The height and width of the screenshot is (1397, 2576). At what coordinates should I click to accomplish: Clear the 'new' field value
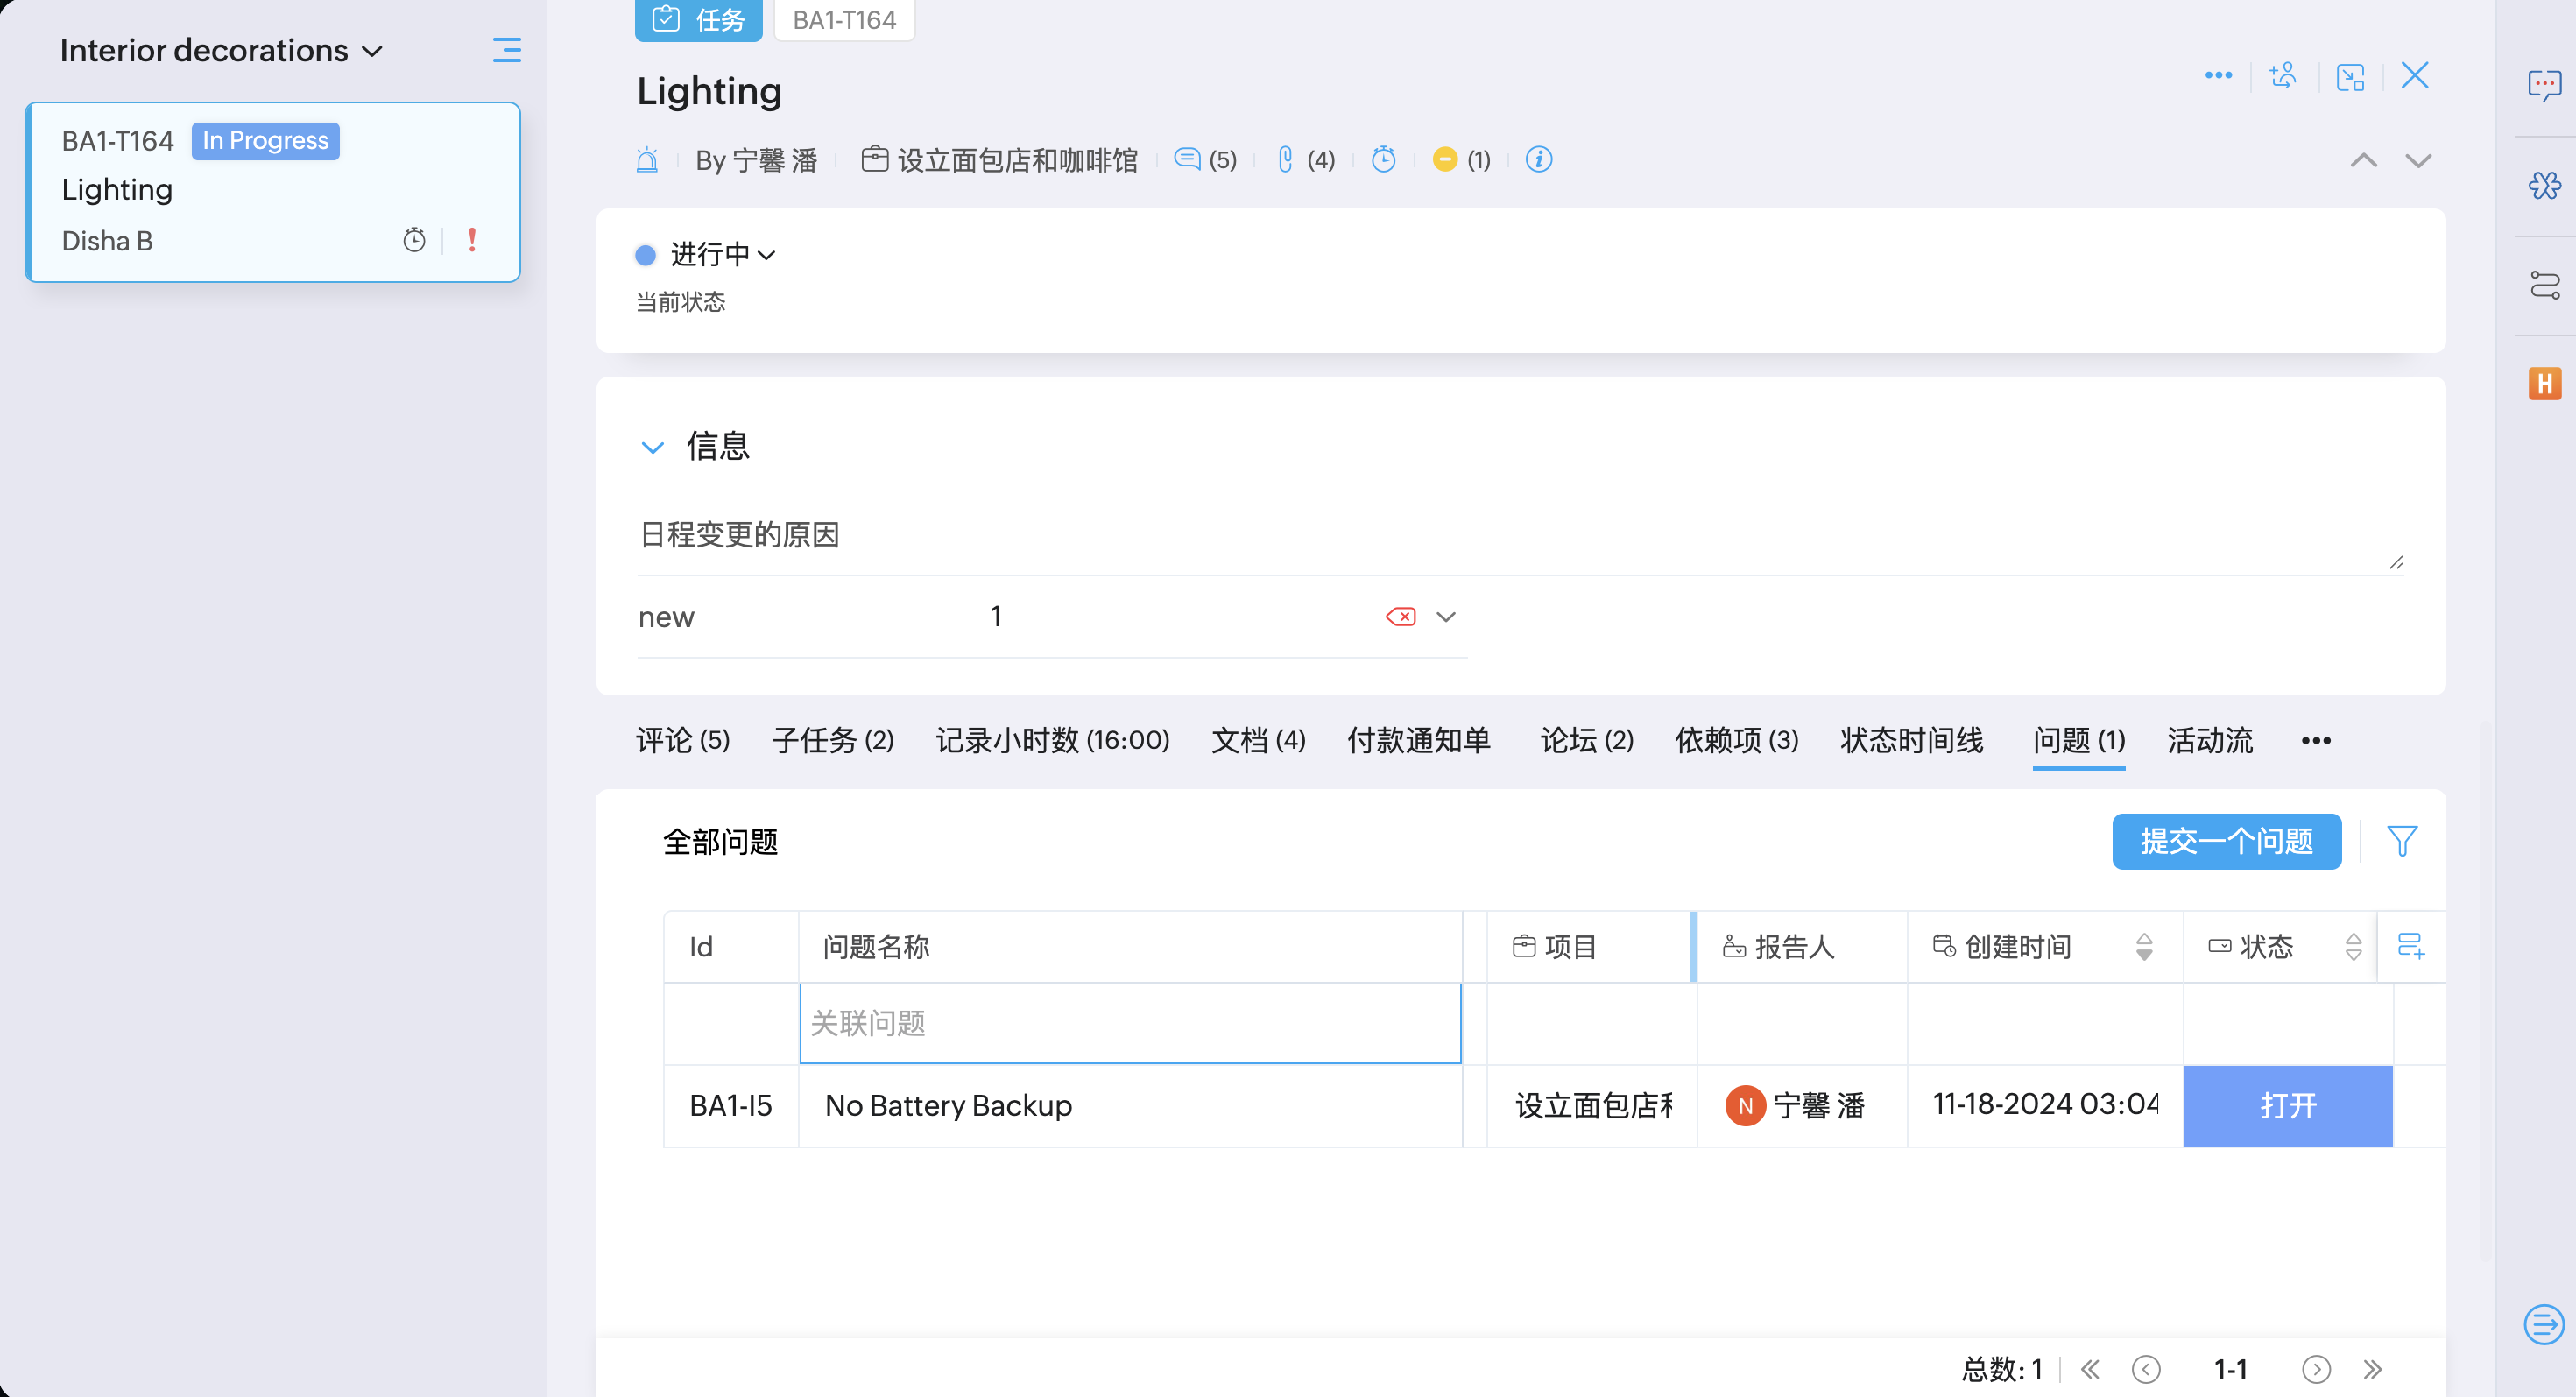point(1400,616)
